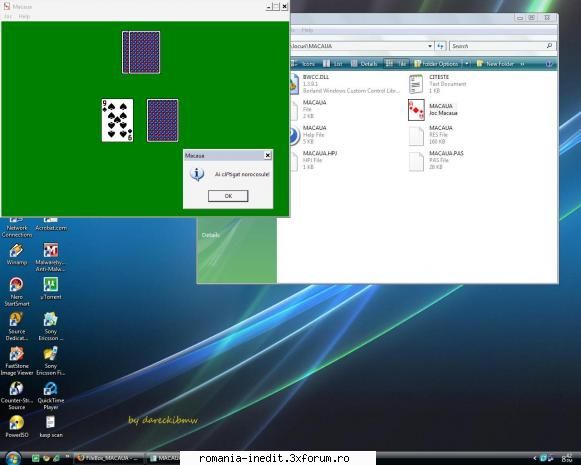Select MACAUA Joc Macaua application icon
The image size is (581, 465).
pyautogui.click(x=416, y=110)
